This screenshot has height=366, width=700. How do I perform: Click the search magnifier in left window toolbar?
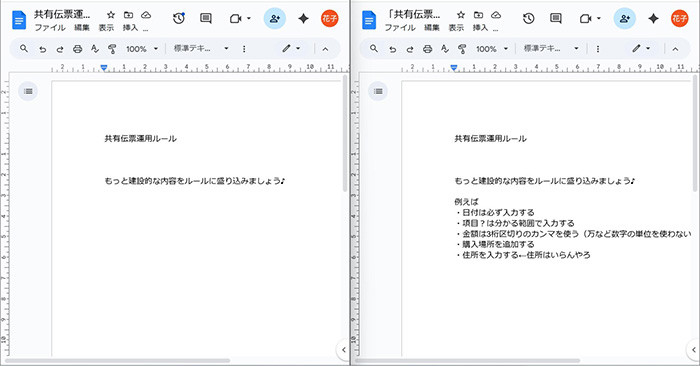[x=24, y=48]
